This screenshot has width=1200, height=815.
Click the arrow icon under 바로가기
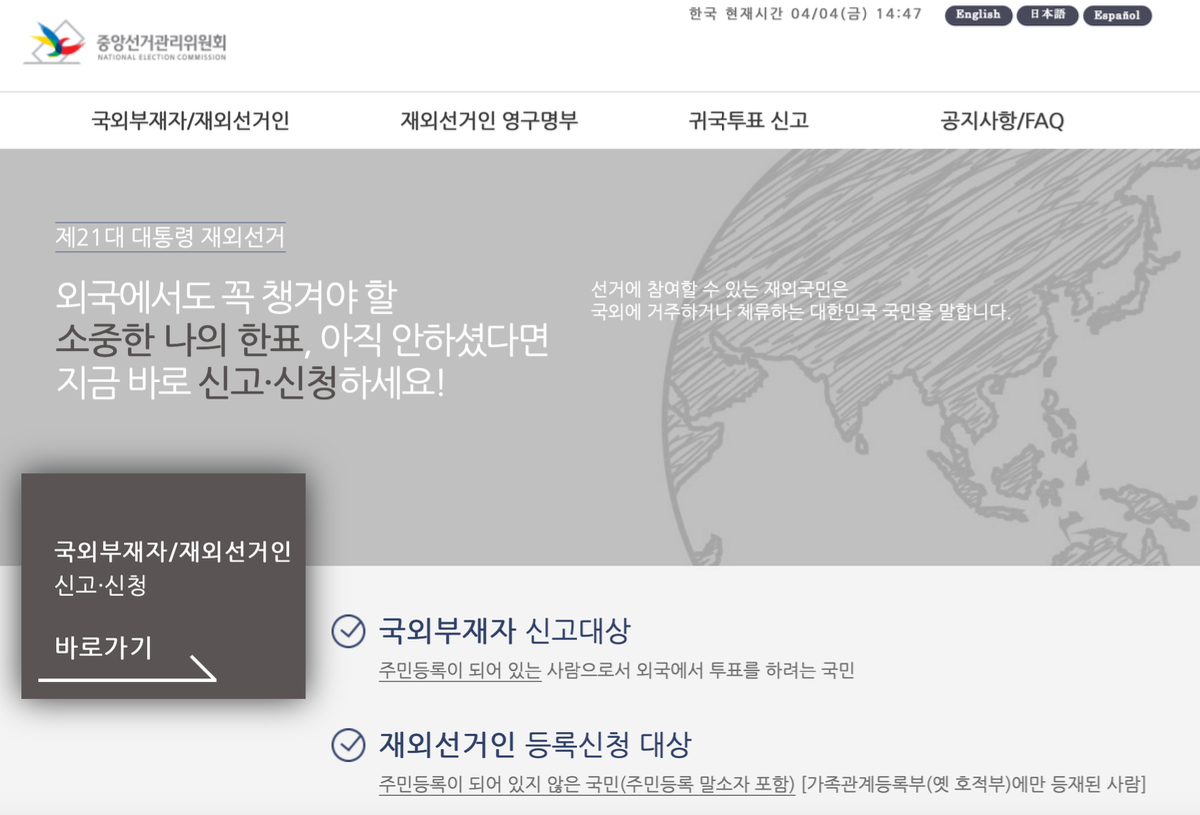click(x=202, y=669)
